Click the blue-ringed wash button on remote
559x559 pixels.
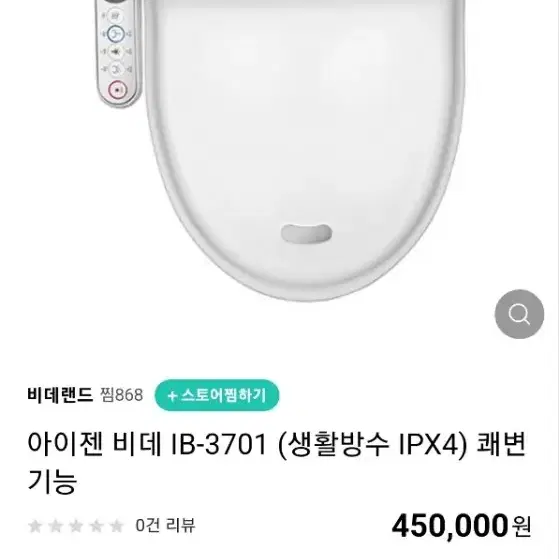pyautogui.click(x=116, y=34)
